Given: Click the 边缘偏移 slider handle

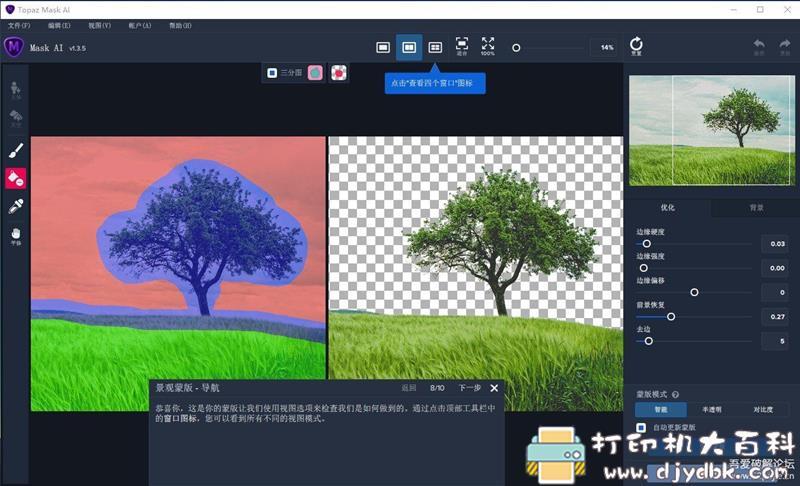Looking at the screenshot, I should tap(694, 292).
